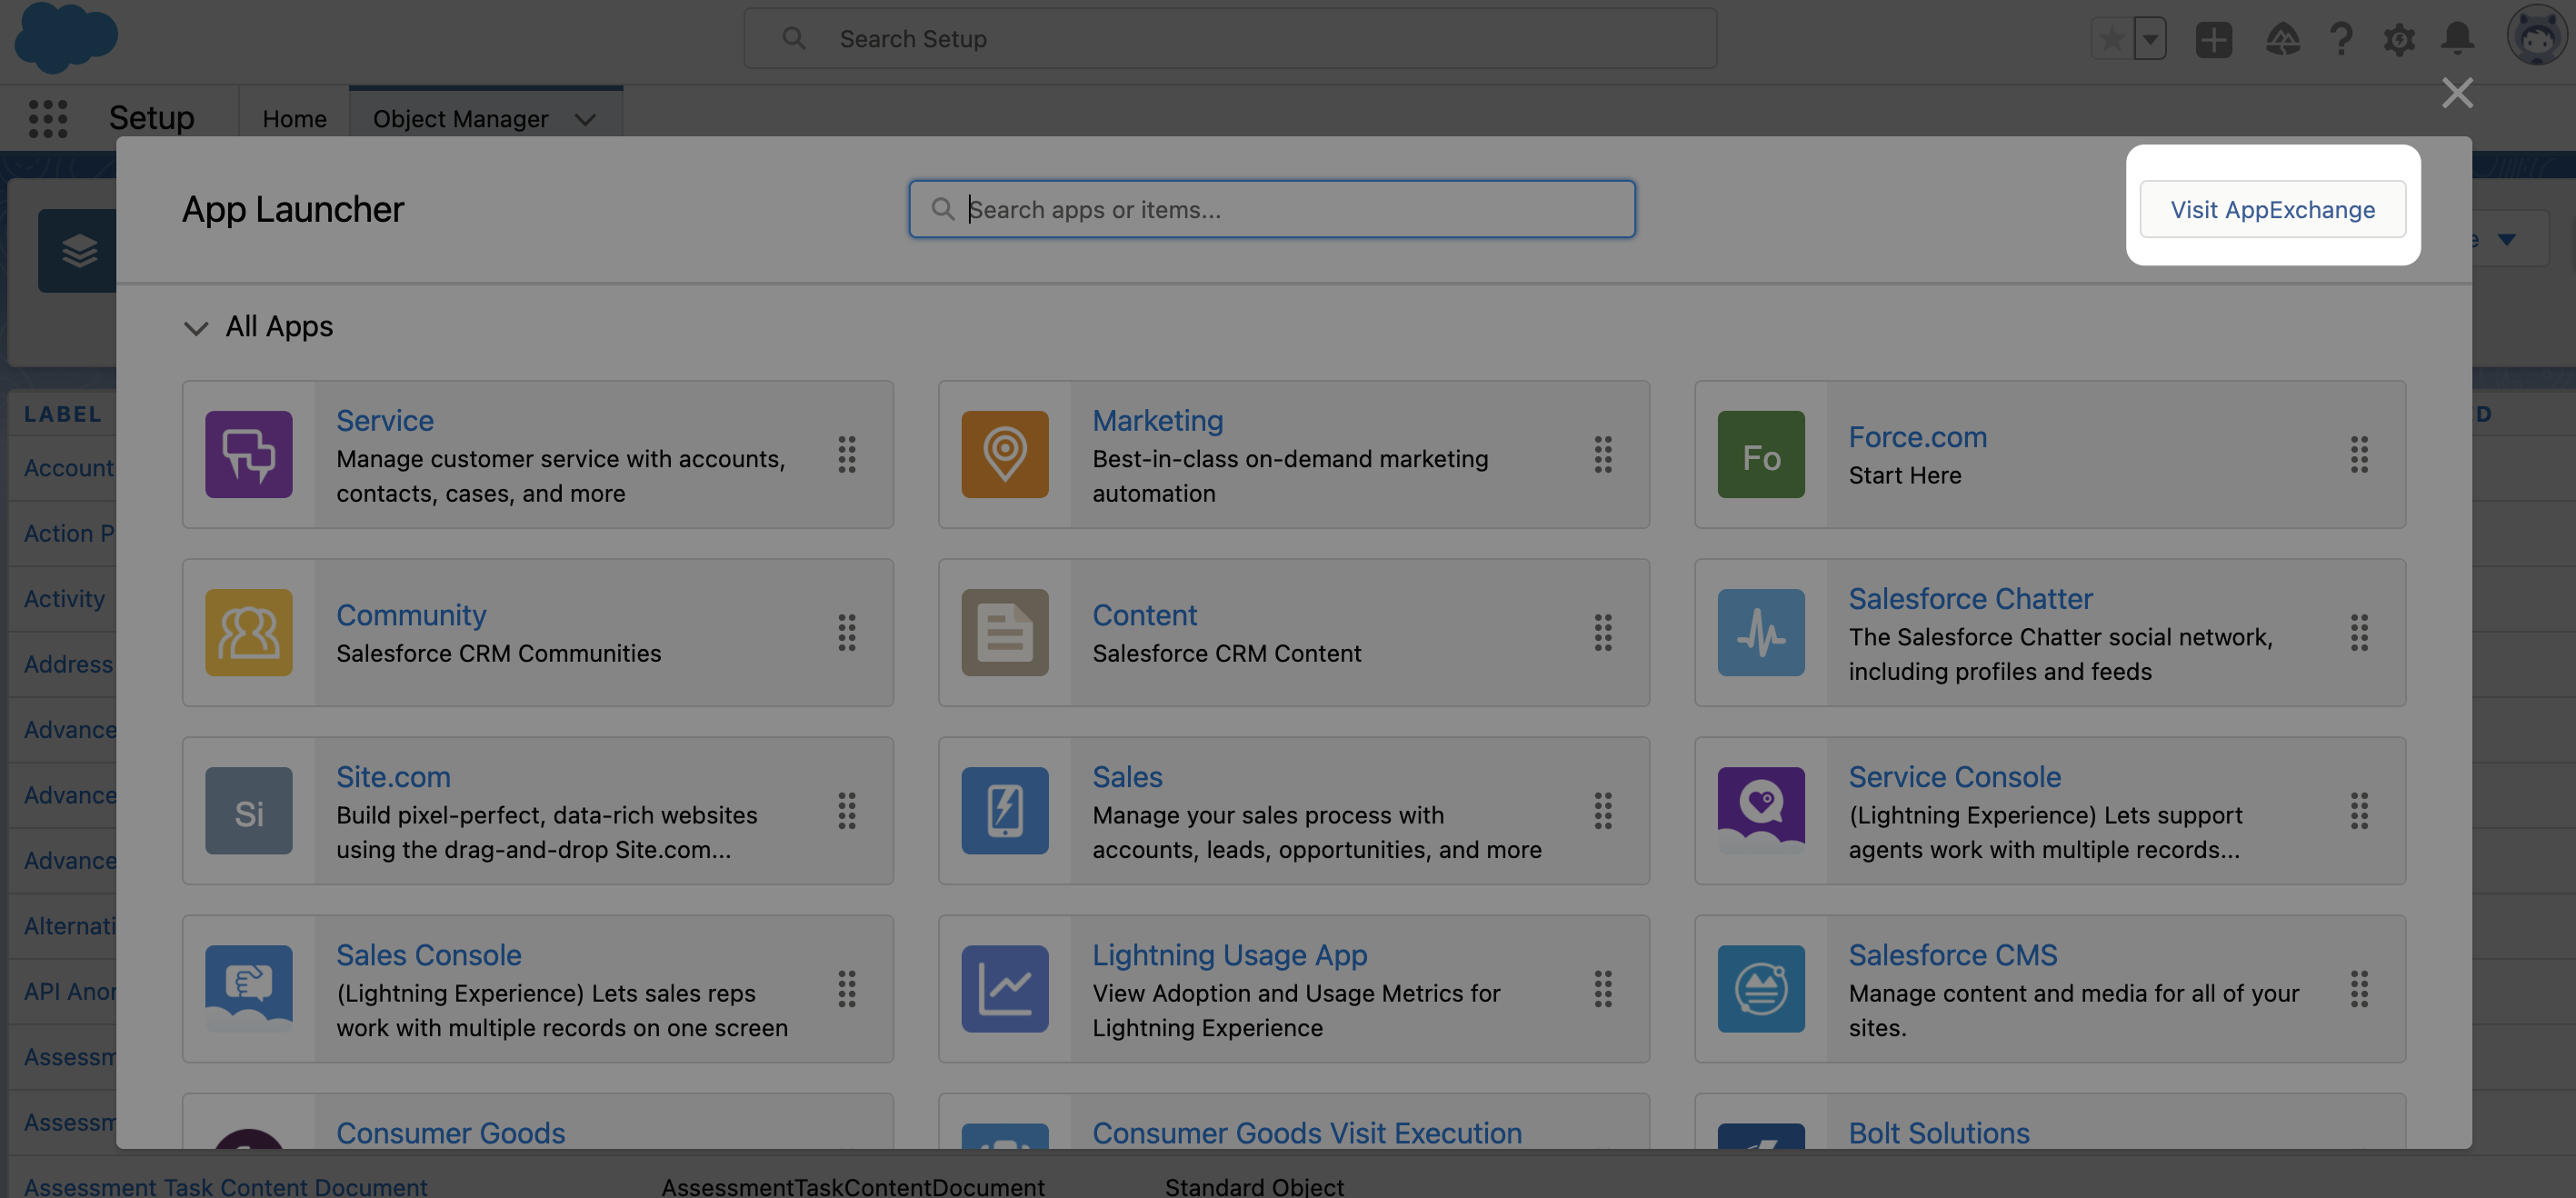Image resolution: width=2576 pixels, height=1198 pixels.
Task: Open the Object Manager tab dropdown chevron
Action: pos(586,119)
